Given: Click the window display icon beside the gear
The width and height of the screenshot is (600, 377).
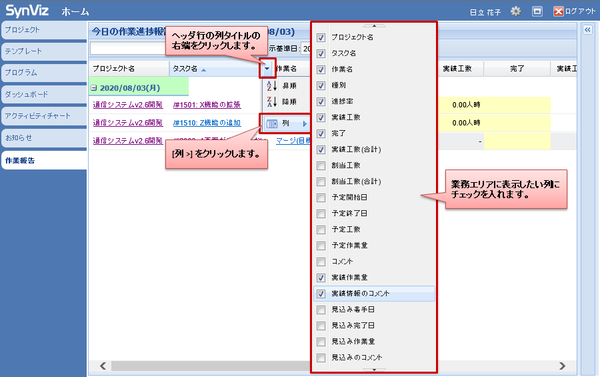Looking at the screenshot, I should click(537, 11).
